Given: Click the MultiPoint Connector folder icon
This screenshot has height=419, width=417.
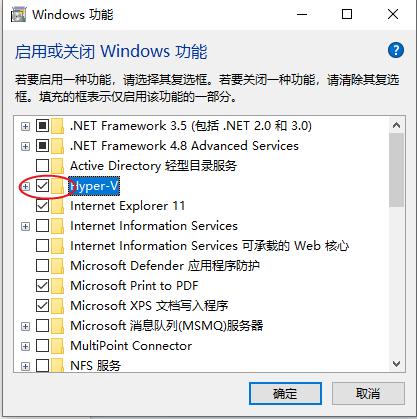Looking at the screenshot, I should click(x=58, y=346).
